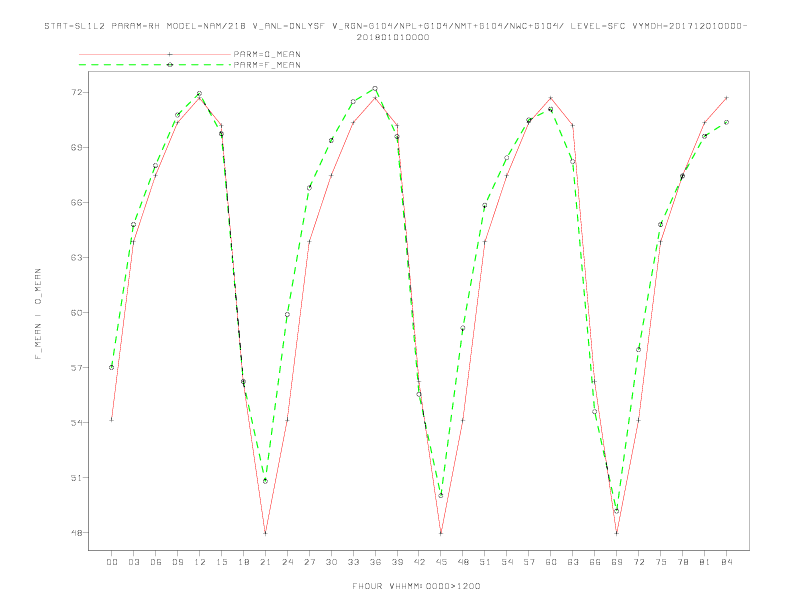Click the O_MEAN plus marker at hour 60 peak
Image resolution: width=792 pixels, height=612 pixels.
pos(551,97)
